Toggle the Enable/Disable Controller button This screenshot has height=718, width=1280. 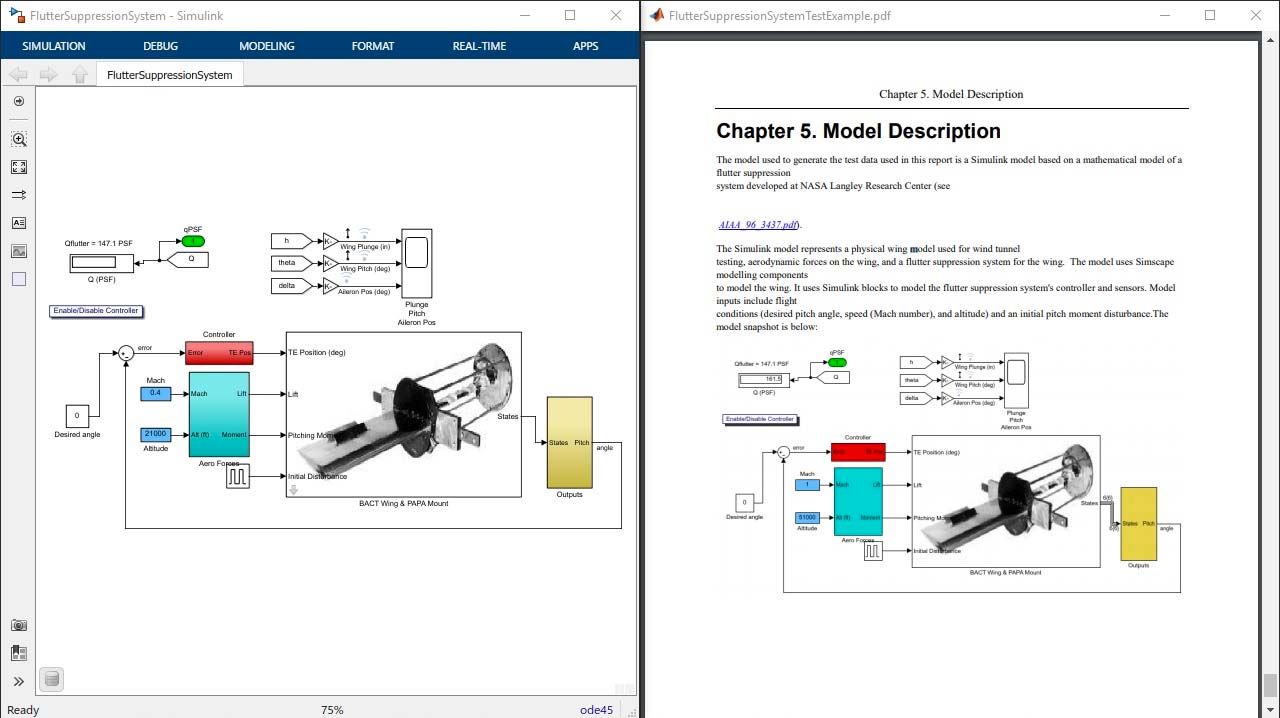coord(96,311)
